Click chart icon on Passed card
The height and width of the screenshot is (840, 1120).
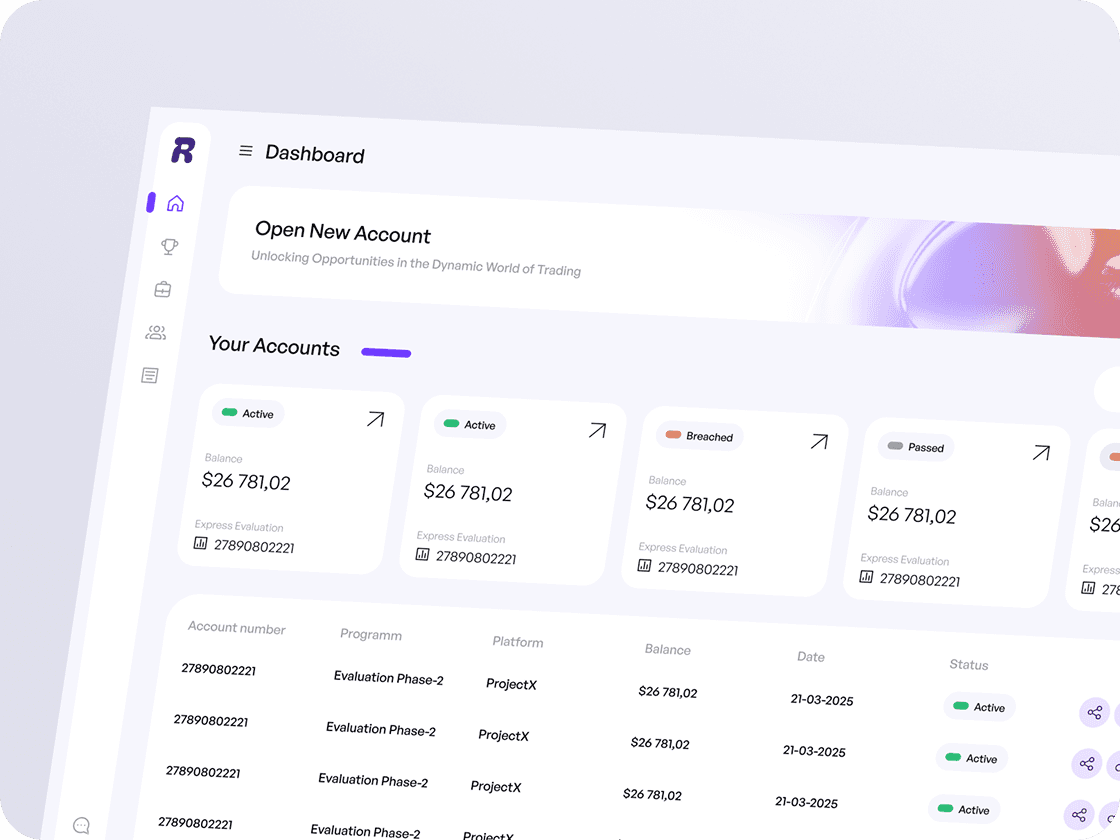pos(866,576)
